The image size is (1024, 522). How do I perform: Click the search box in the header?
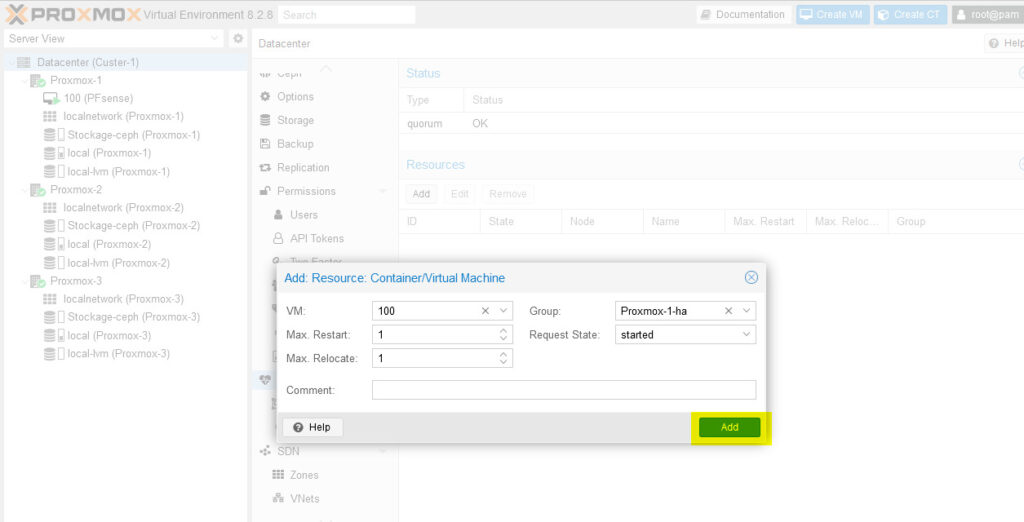[346, 14]
